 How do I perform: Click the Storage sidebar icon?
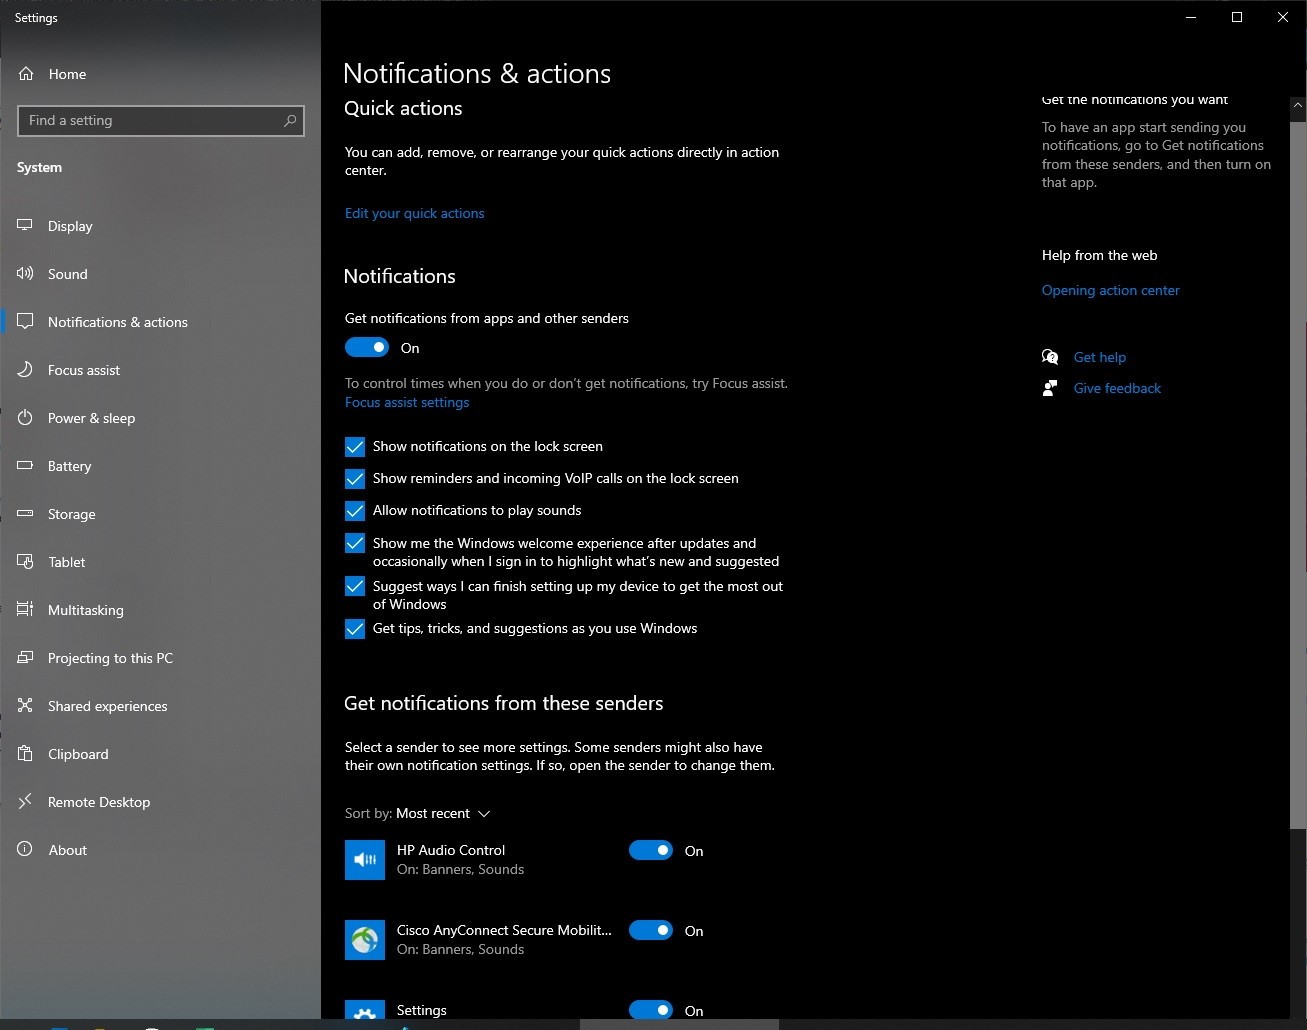tap(24, 514)
